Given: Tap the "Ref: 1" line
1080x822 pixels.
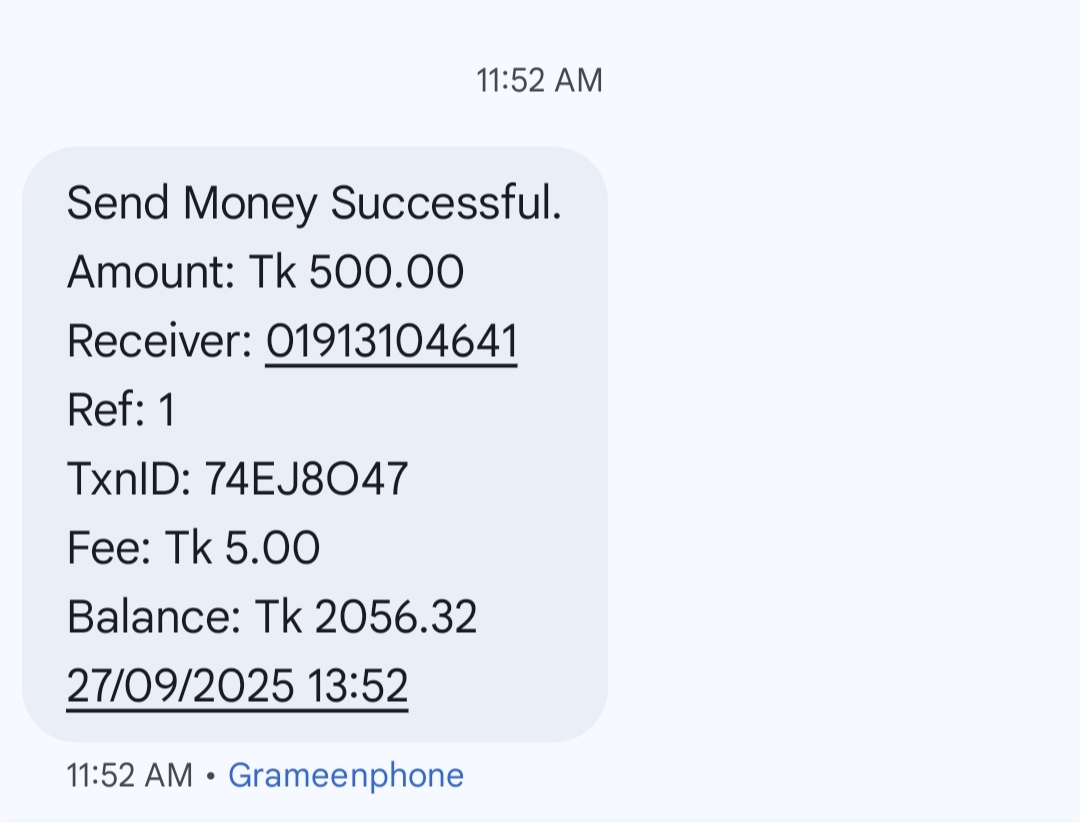Looking at the screenshot, I should [121, 411].
